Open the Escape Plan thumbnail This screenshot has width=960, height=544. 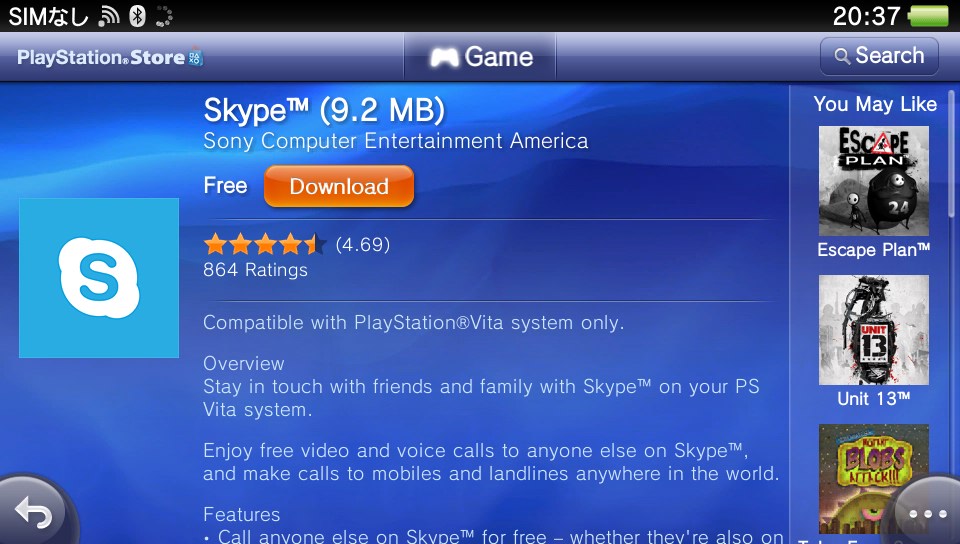pos(874,181)
